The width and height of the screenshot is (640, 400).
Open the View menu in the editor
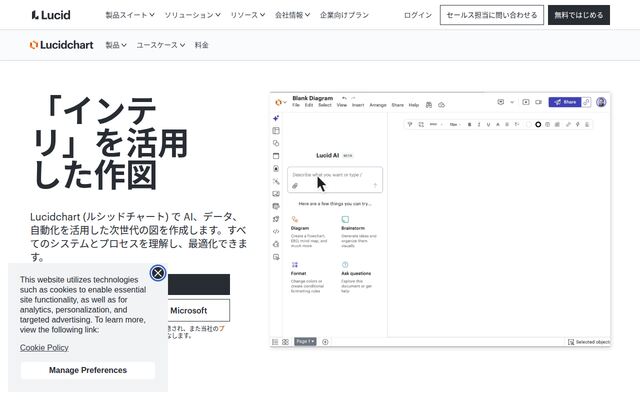click(342, 105)
